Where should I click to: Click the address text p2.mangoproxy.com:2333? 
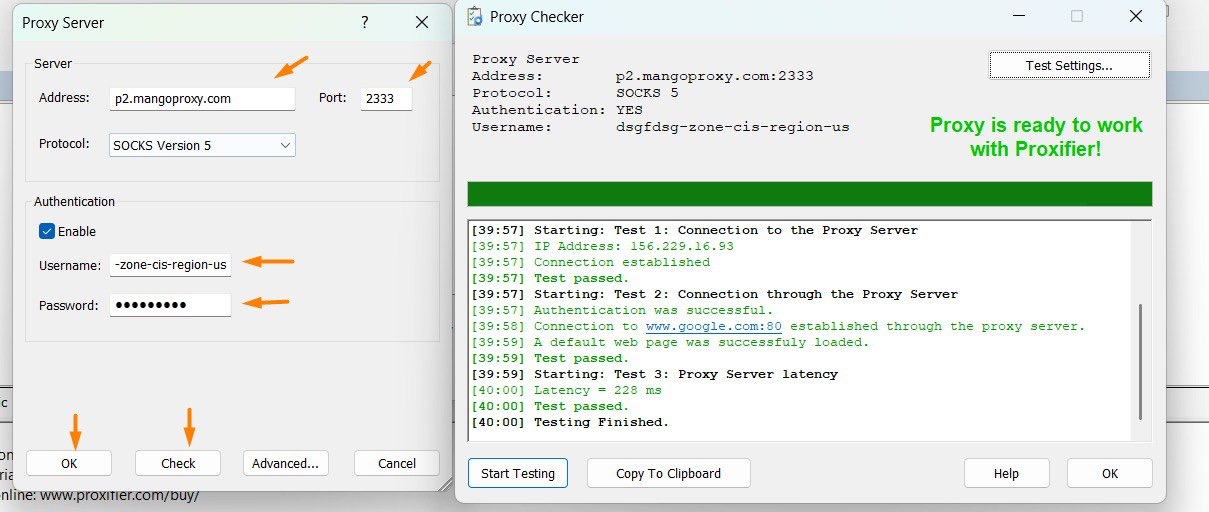[714, 76]
